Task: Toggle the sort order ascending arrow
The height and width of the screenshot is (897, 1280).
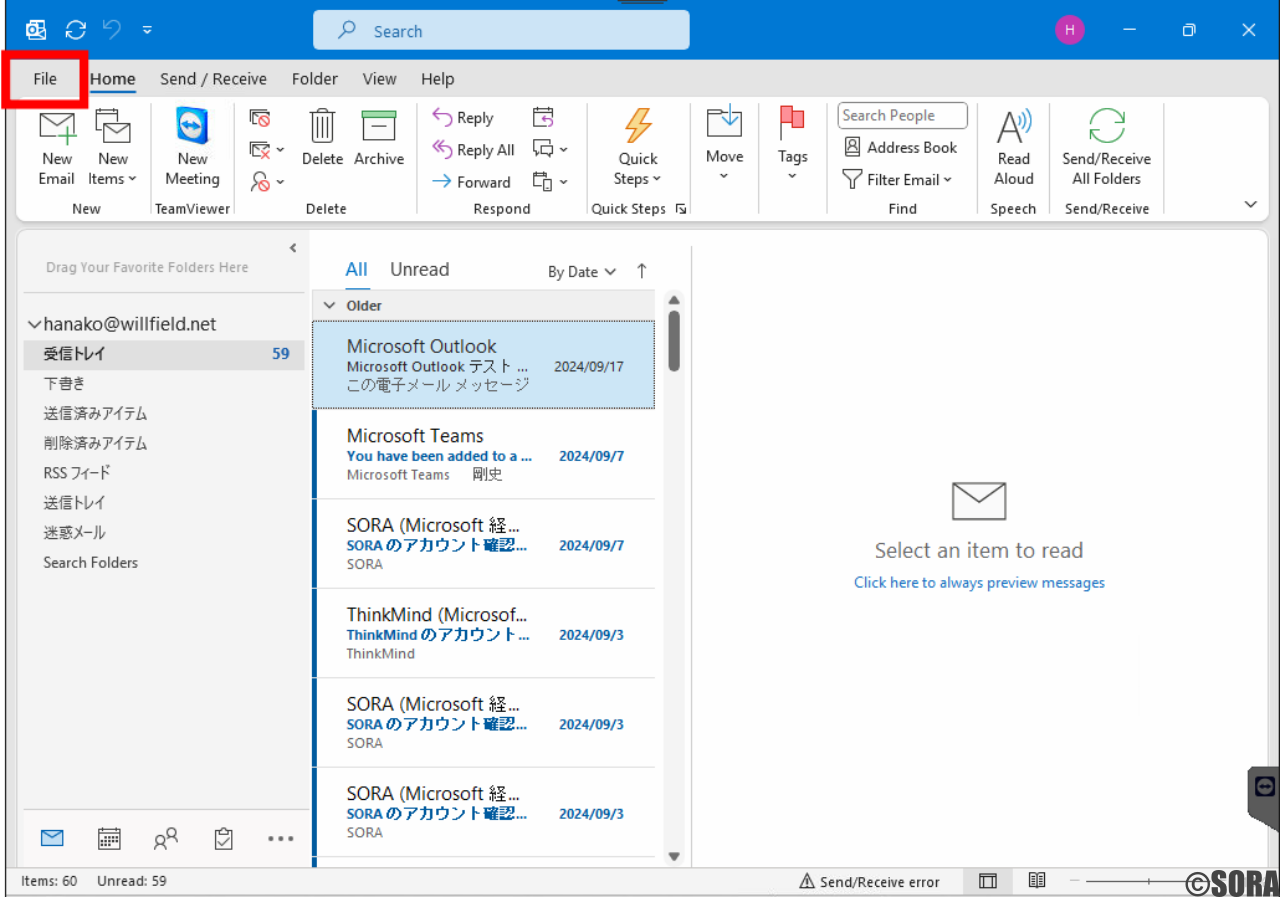Action: [x=641, y=270]
